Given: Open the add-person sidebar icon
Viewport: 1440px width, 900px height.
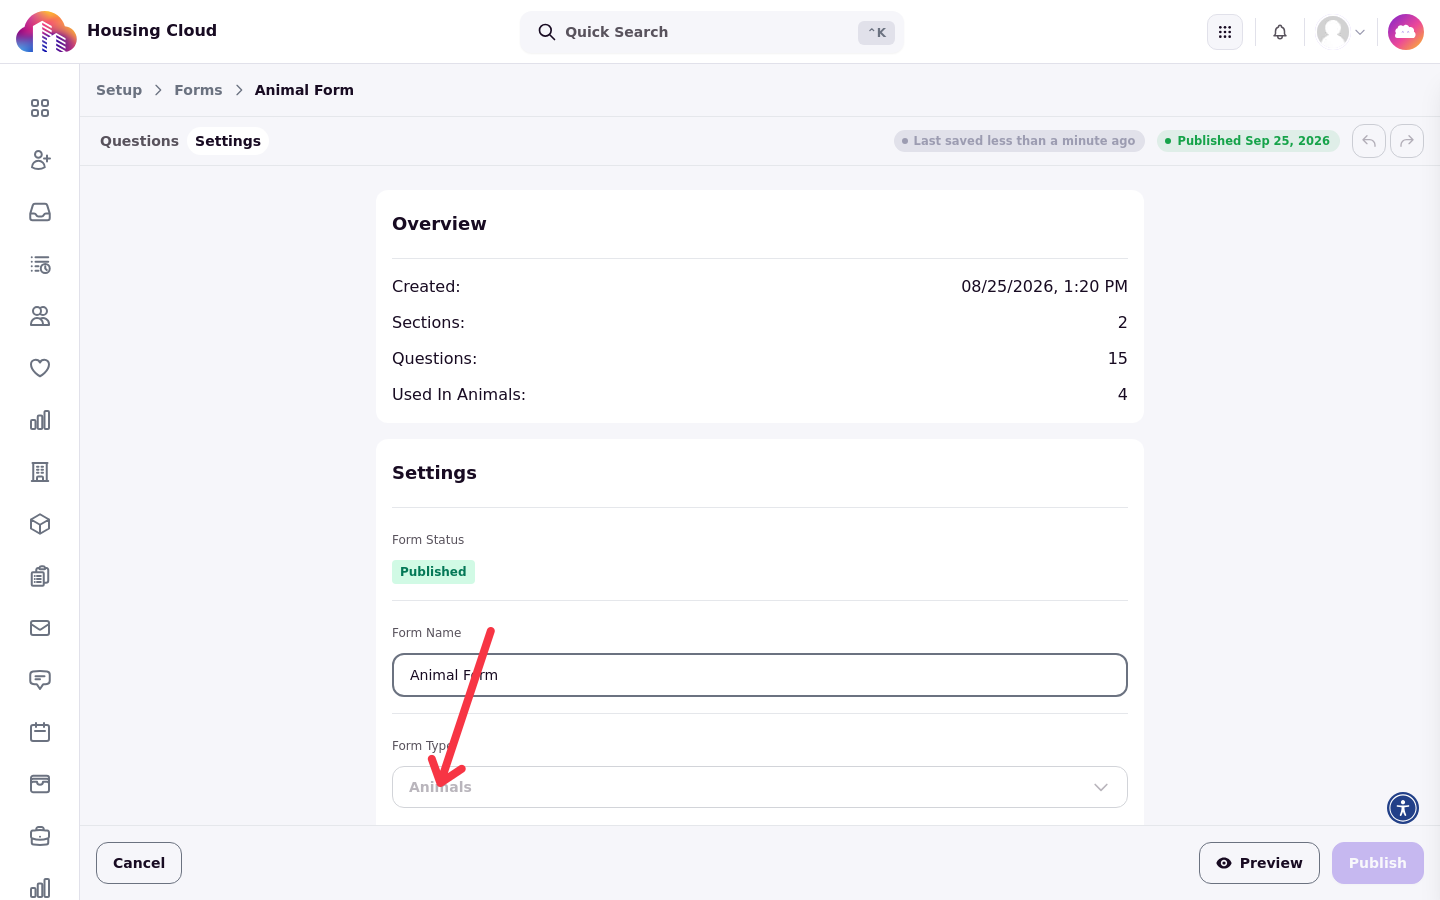Looking at the screenshot, I should point(40,160).
